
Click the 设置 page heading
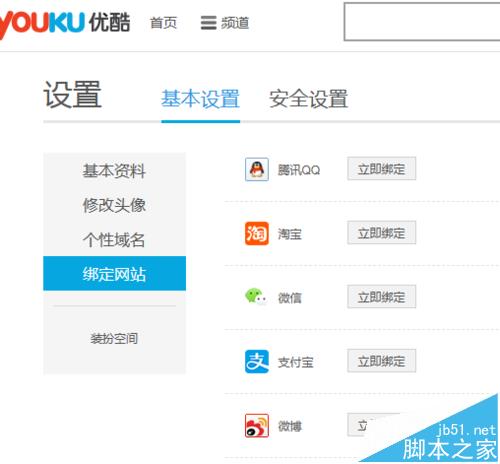tap(72, 95)
